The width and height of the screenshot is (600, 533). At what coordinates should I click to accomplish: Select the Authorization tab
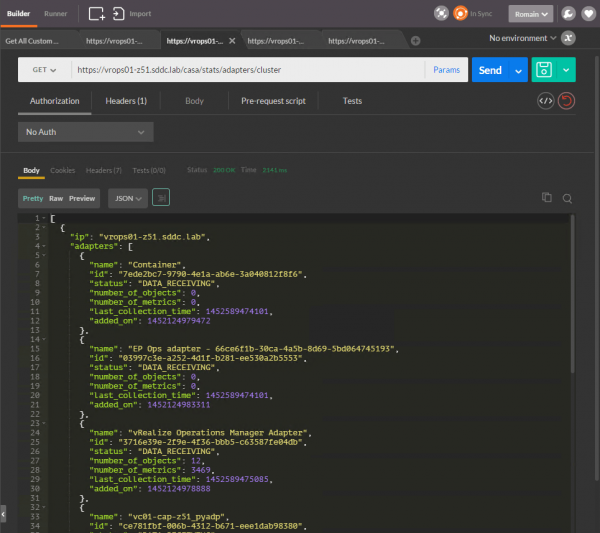point(54,101)
